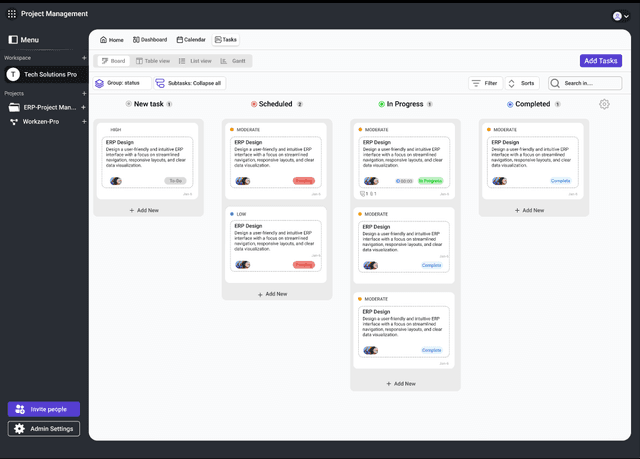The image size is (640, 459).
Task: Switch to Gantt view
Action: point(233,61)
